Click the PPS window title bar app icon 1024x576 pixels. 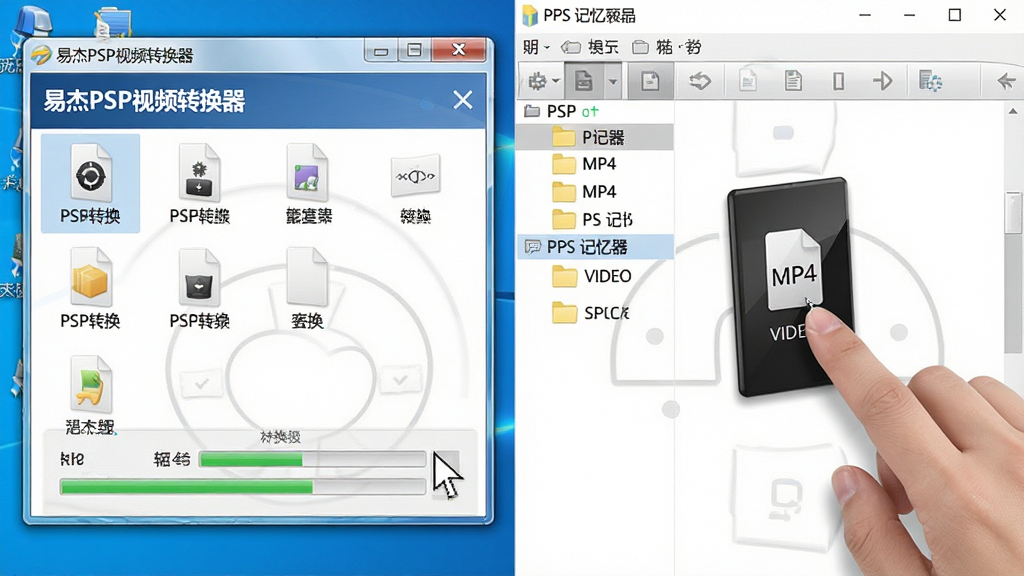[530, 15]
